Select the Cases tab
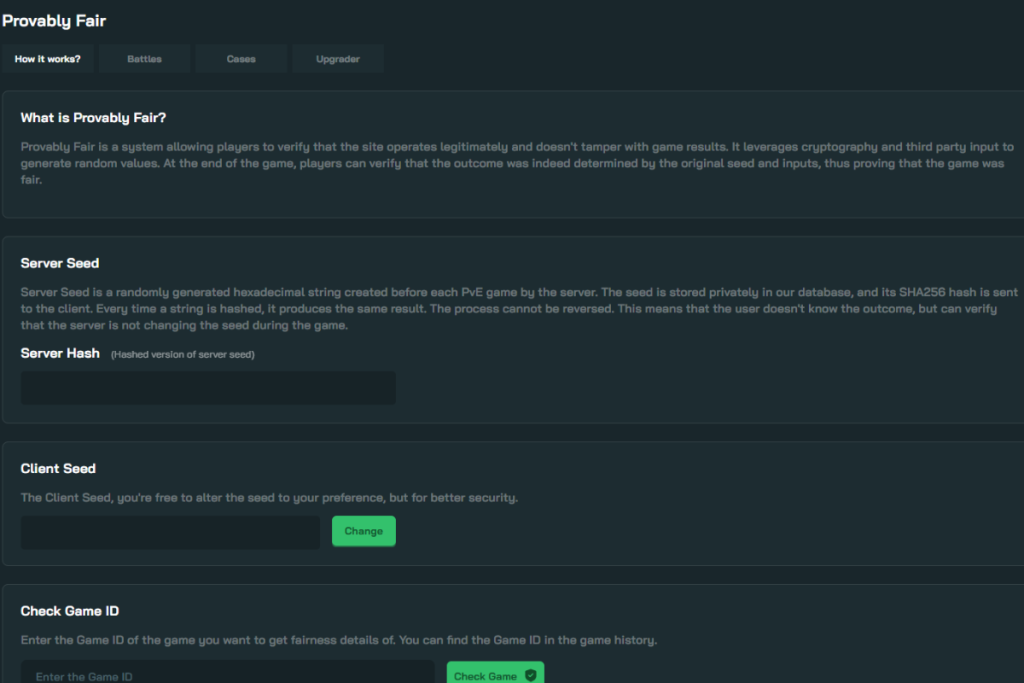Screen dimensions: 1024x683 [x=241, y=59]
